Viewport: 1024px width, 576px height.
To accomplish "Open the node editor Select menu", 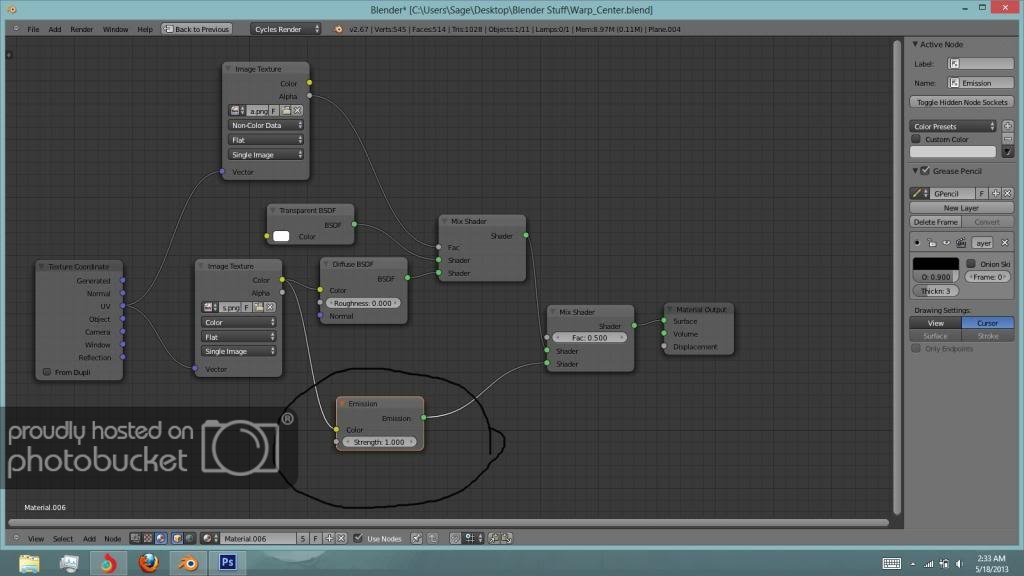I will tap(63, 539).
